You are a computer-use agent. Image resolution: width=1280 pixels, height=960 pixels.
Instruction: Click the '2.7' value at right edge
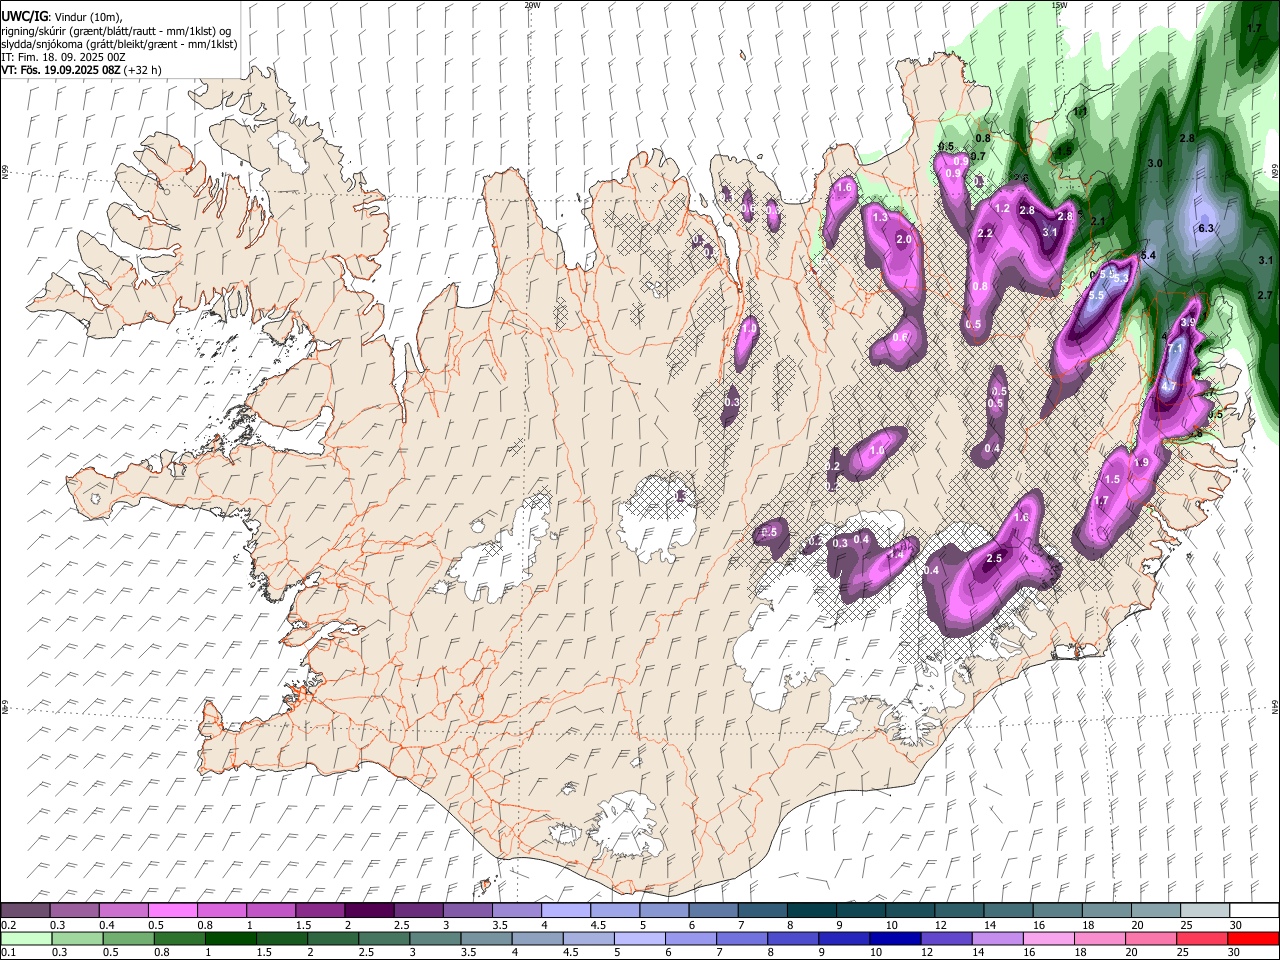[x=1264, y=295]
